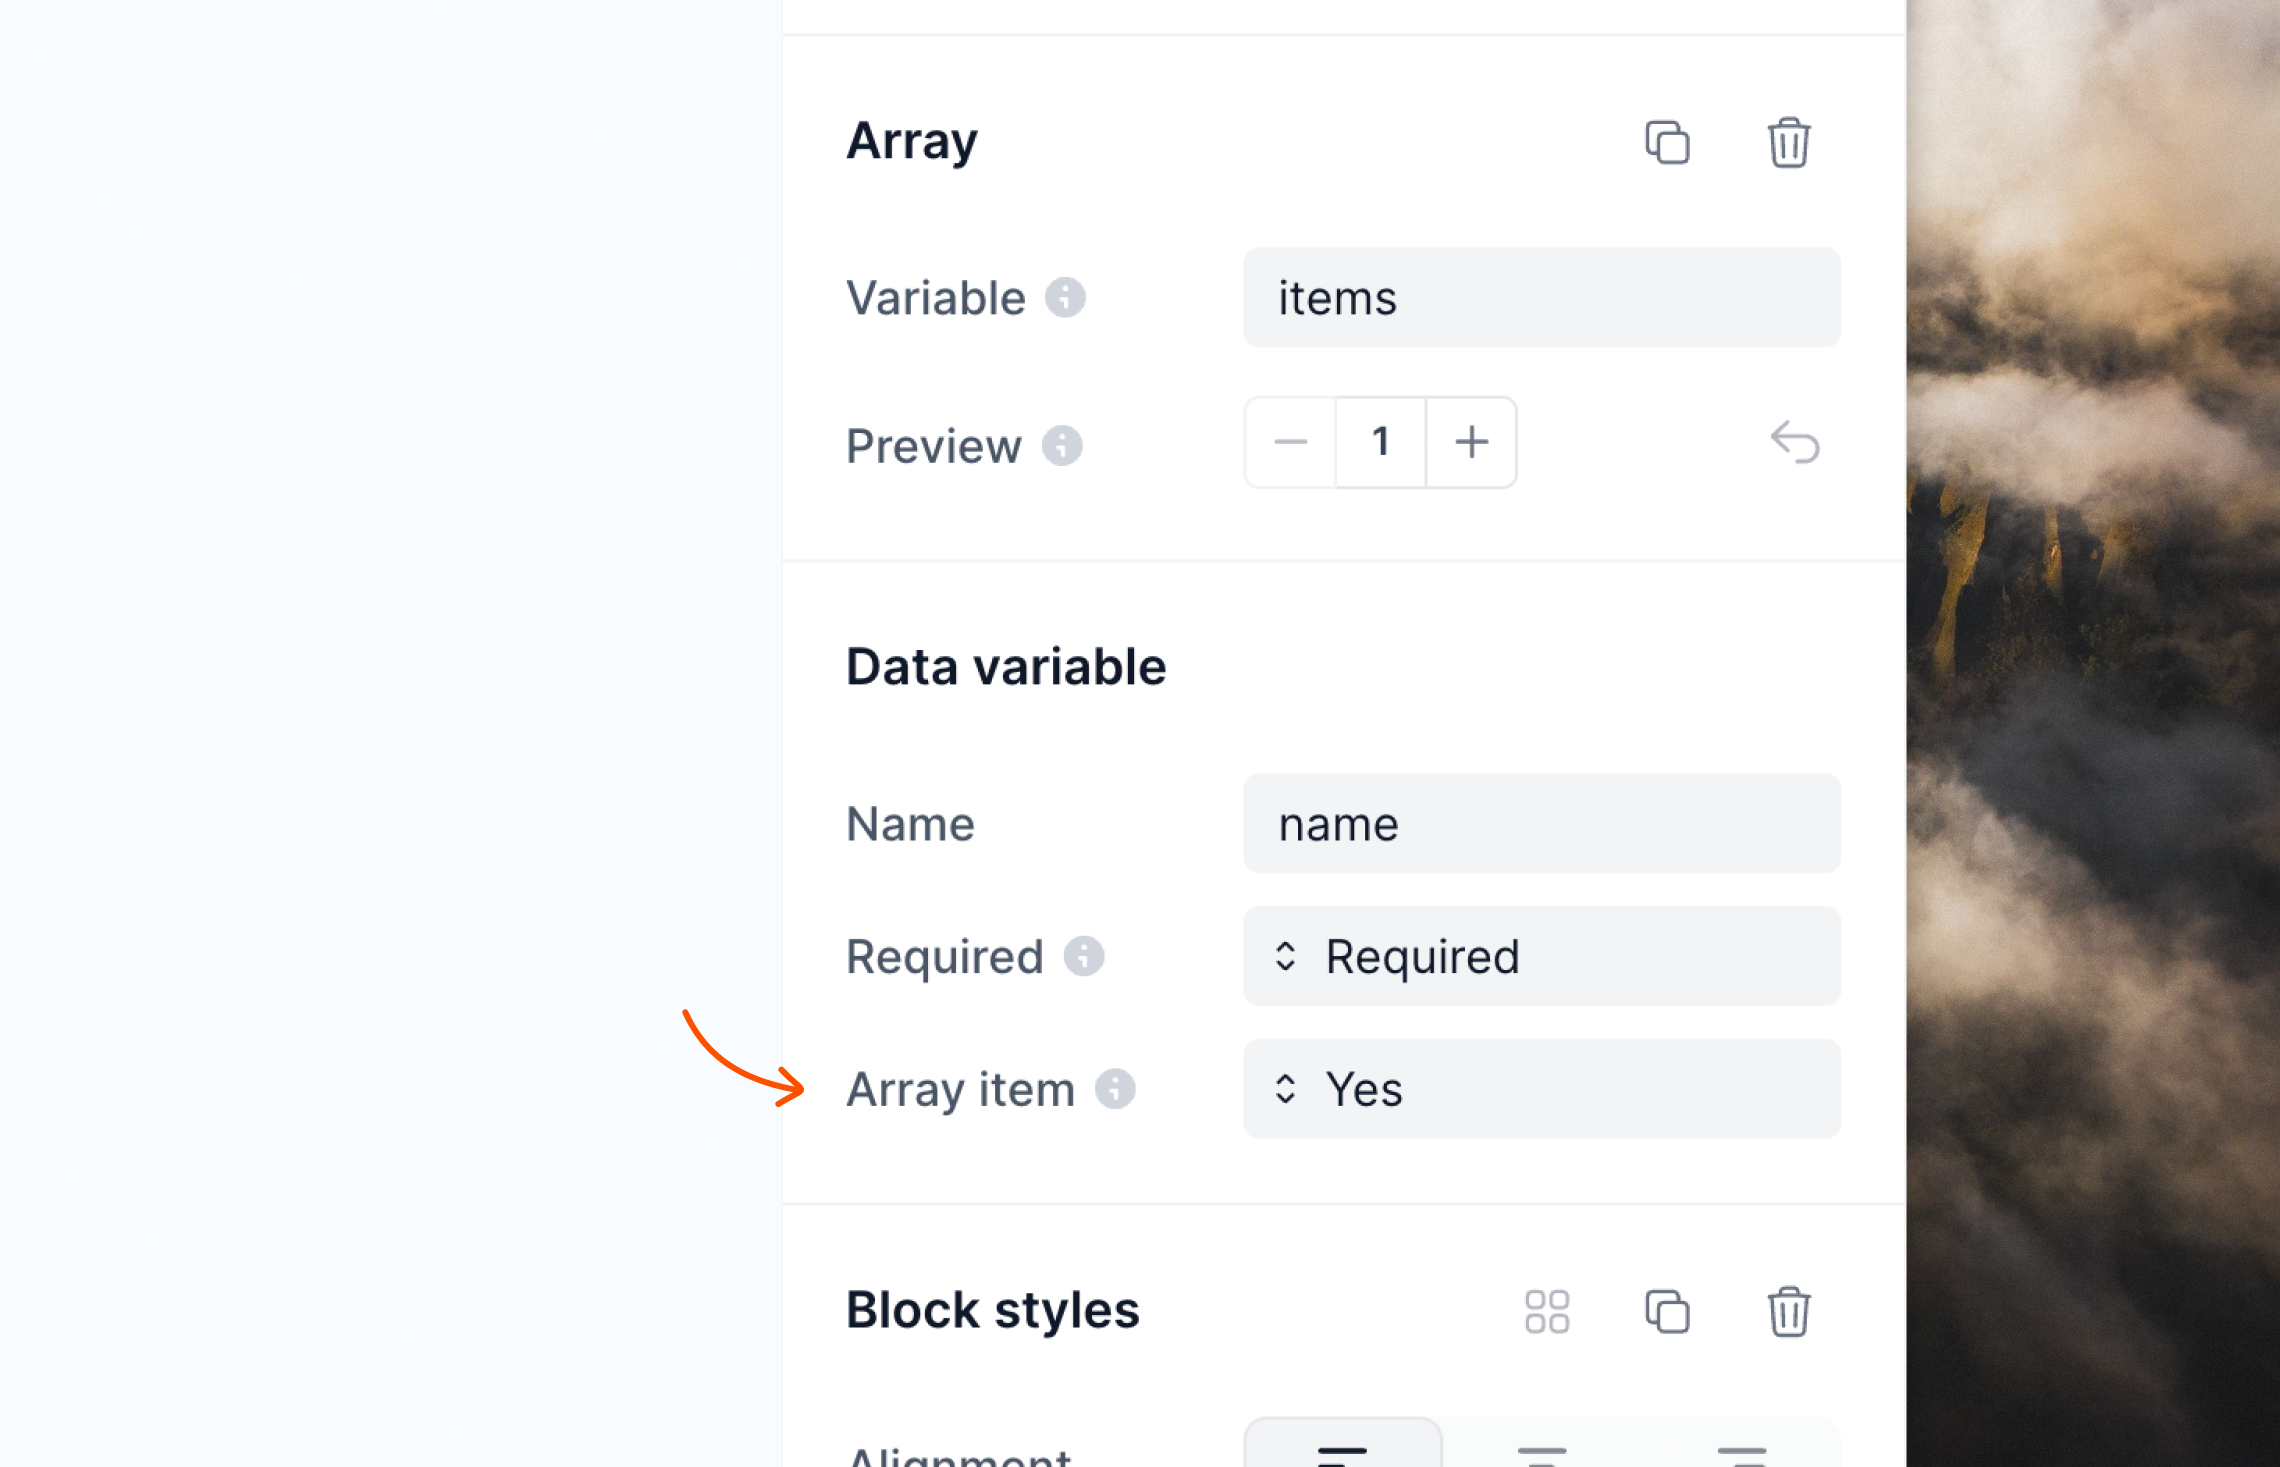Duplicate the Array block
This screenshot has height=1467, width=2280.
pos(1667,143)
